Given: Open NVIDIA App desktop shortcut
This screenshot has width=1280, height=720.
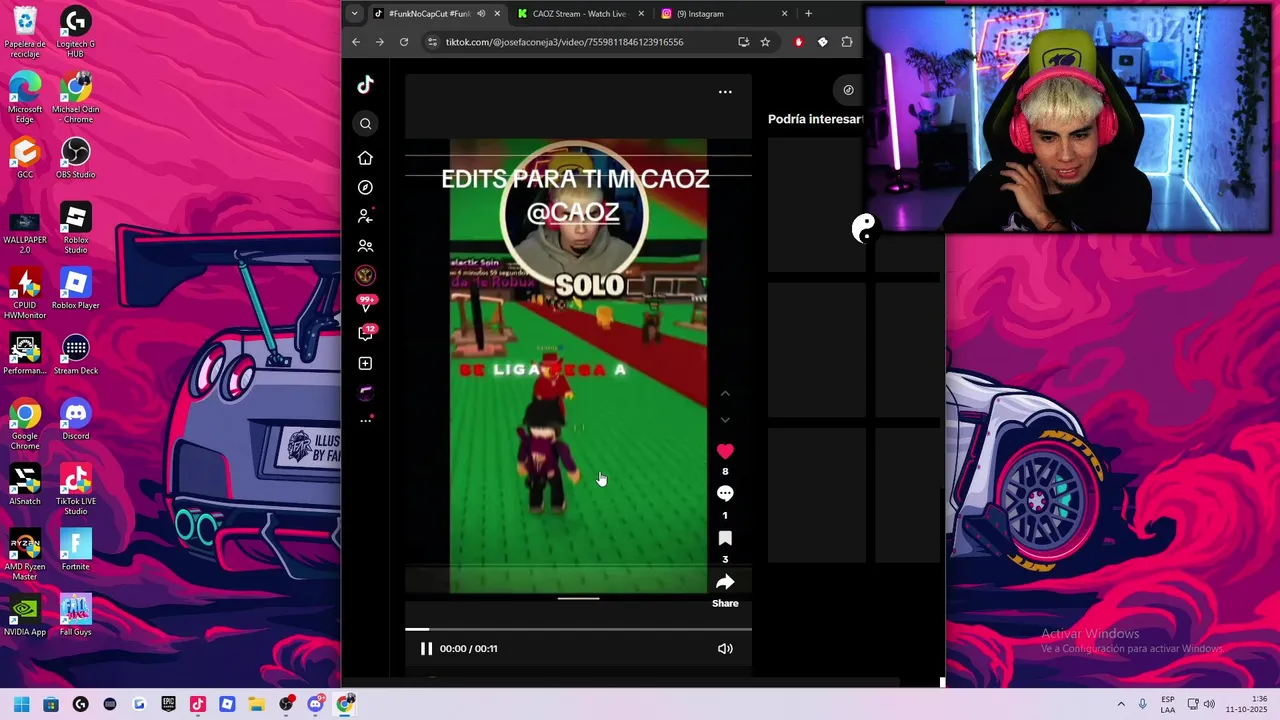Looking at the screenshot, I should click(x=25, y=615).
